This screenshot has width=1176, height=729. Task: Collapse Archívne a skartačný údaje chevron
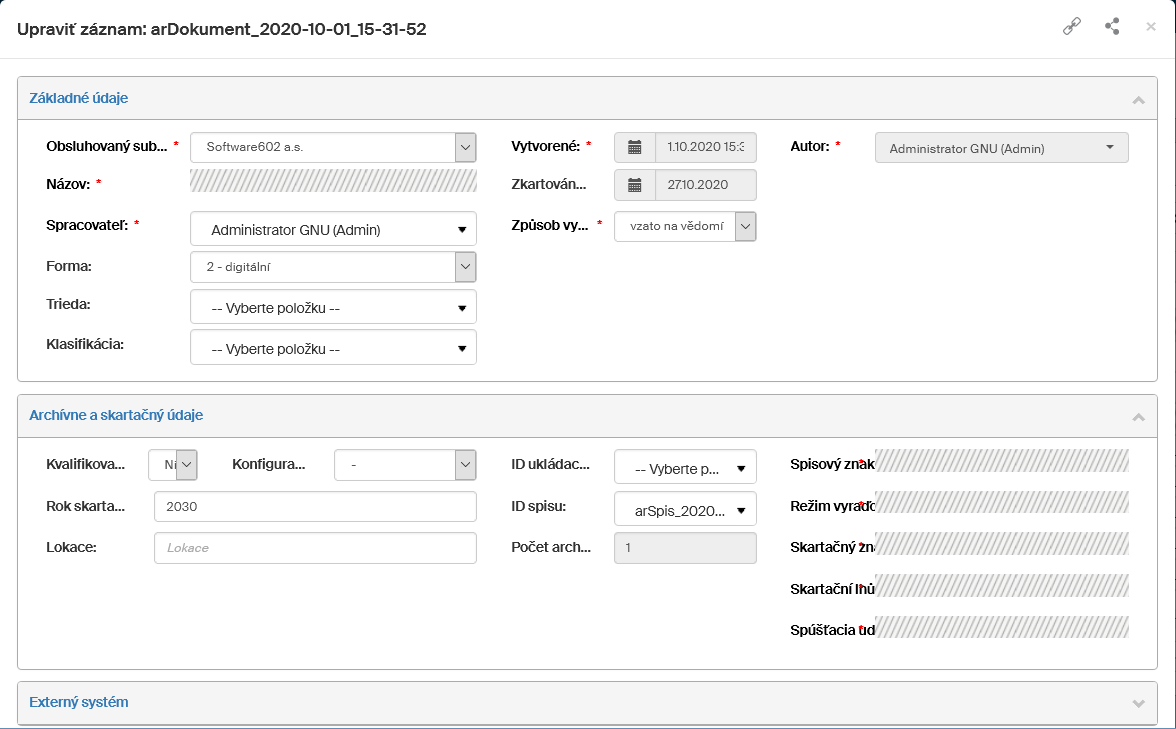[1137, 416]
